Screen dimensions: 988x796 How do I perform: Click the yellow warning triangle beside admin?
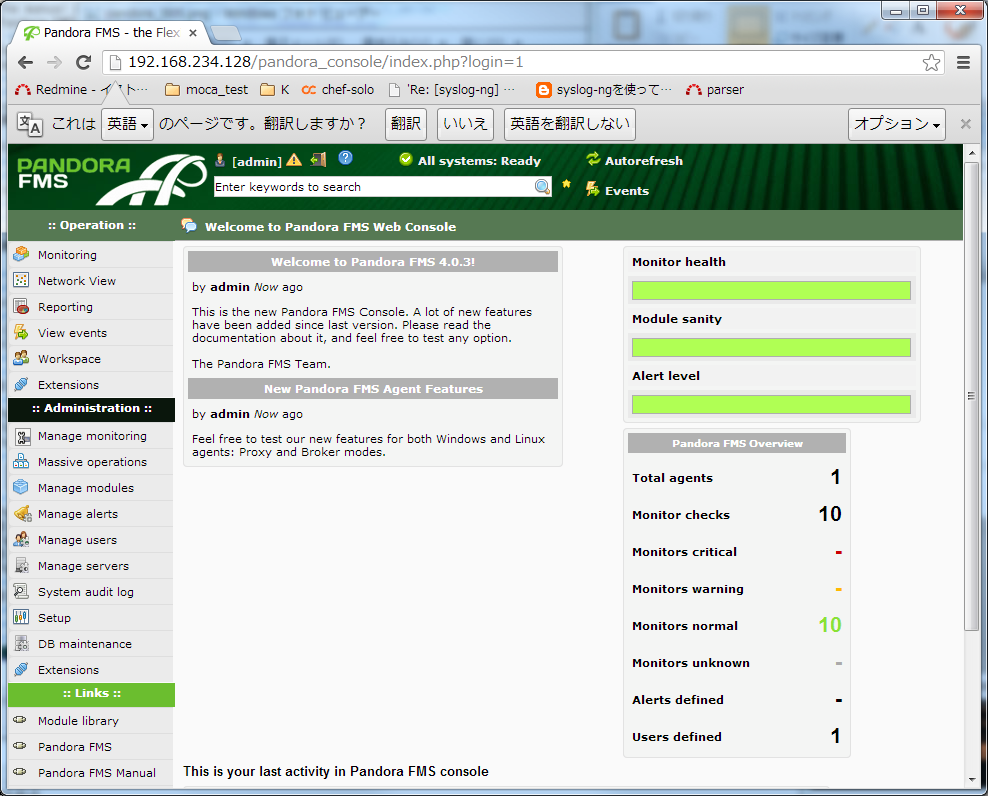[x=294, y=161]
